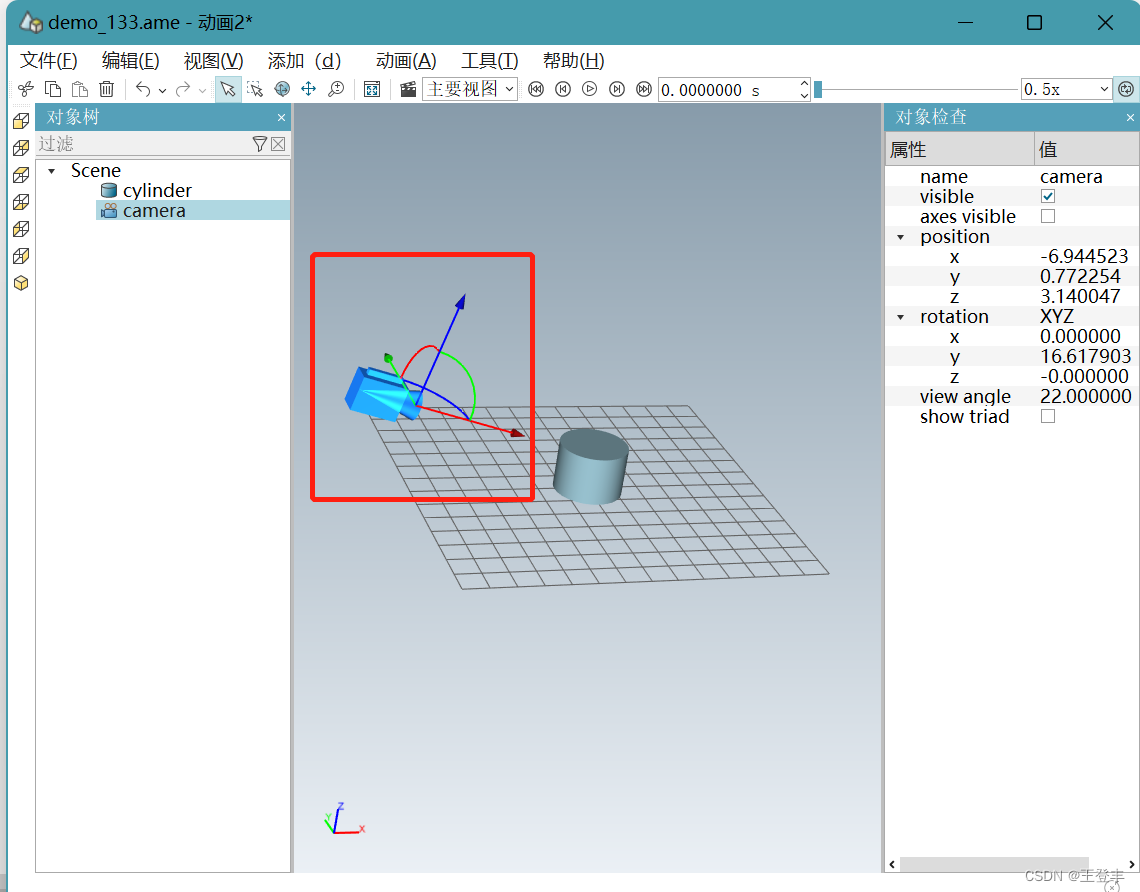
Task: Click the Paste icon on the toolbar
Action: click(x=79, y=89)
